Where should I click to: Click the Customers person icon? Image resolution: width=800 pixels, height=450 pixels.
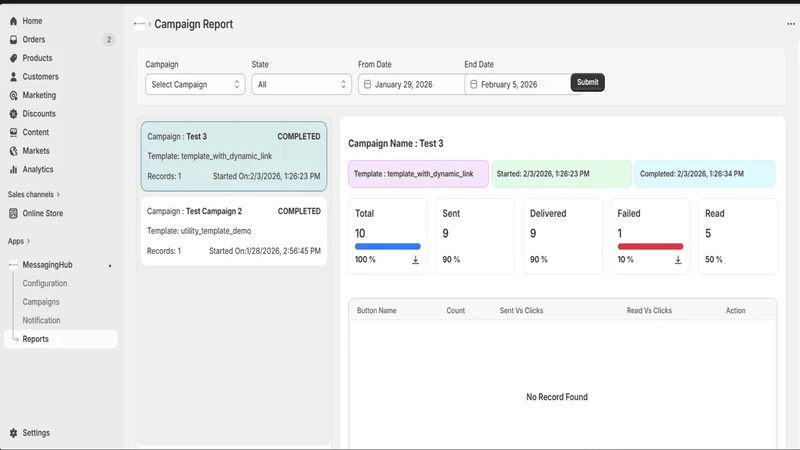(x=13, y=77)
